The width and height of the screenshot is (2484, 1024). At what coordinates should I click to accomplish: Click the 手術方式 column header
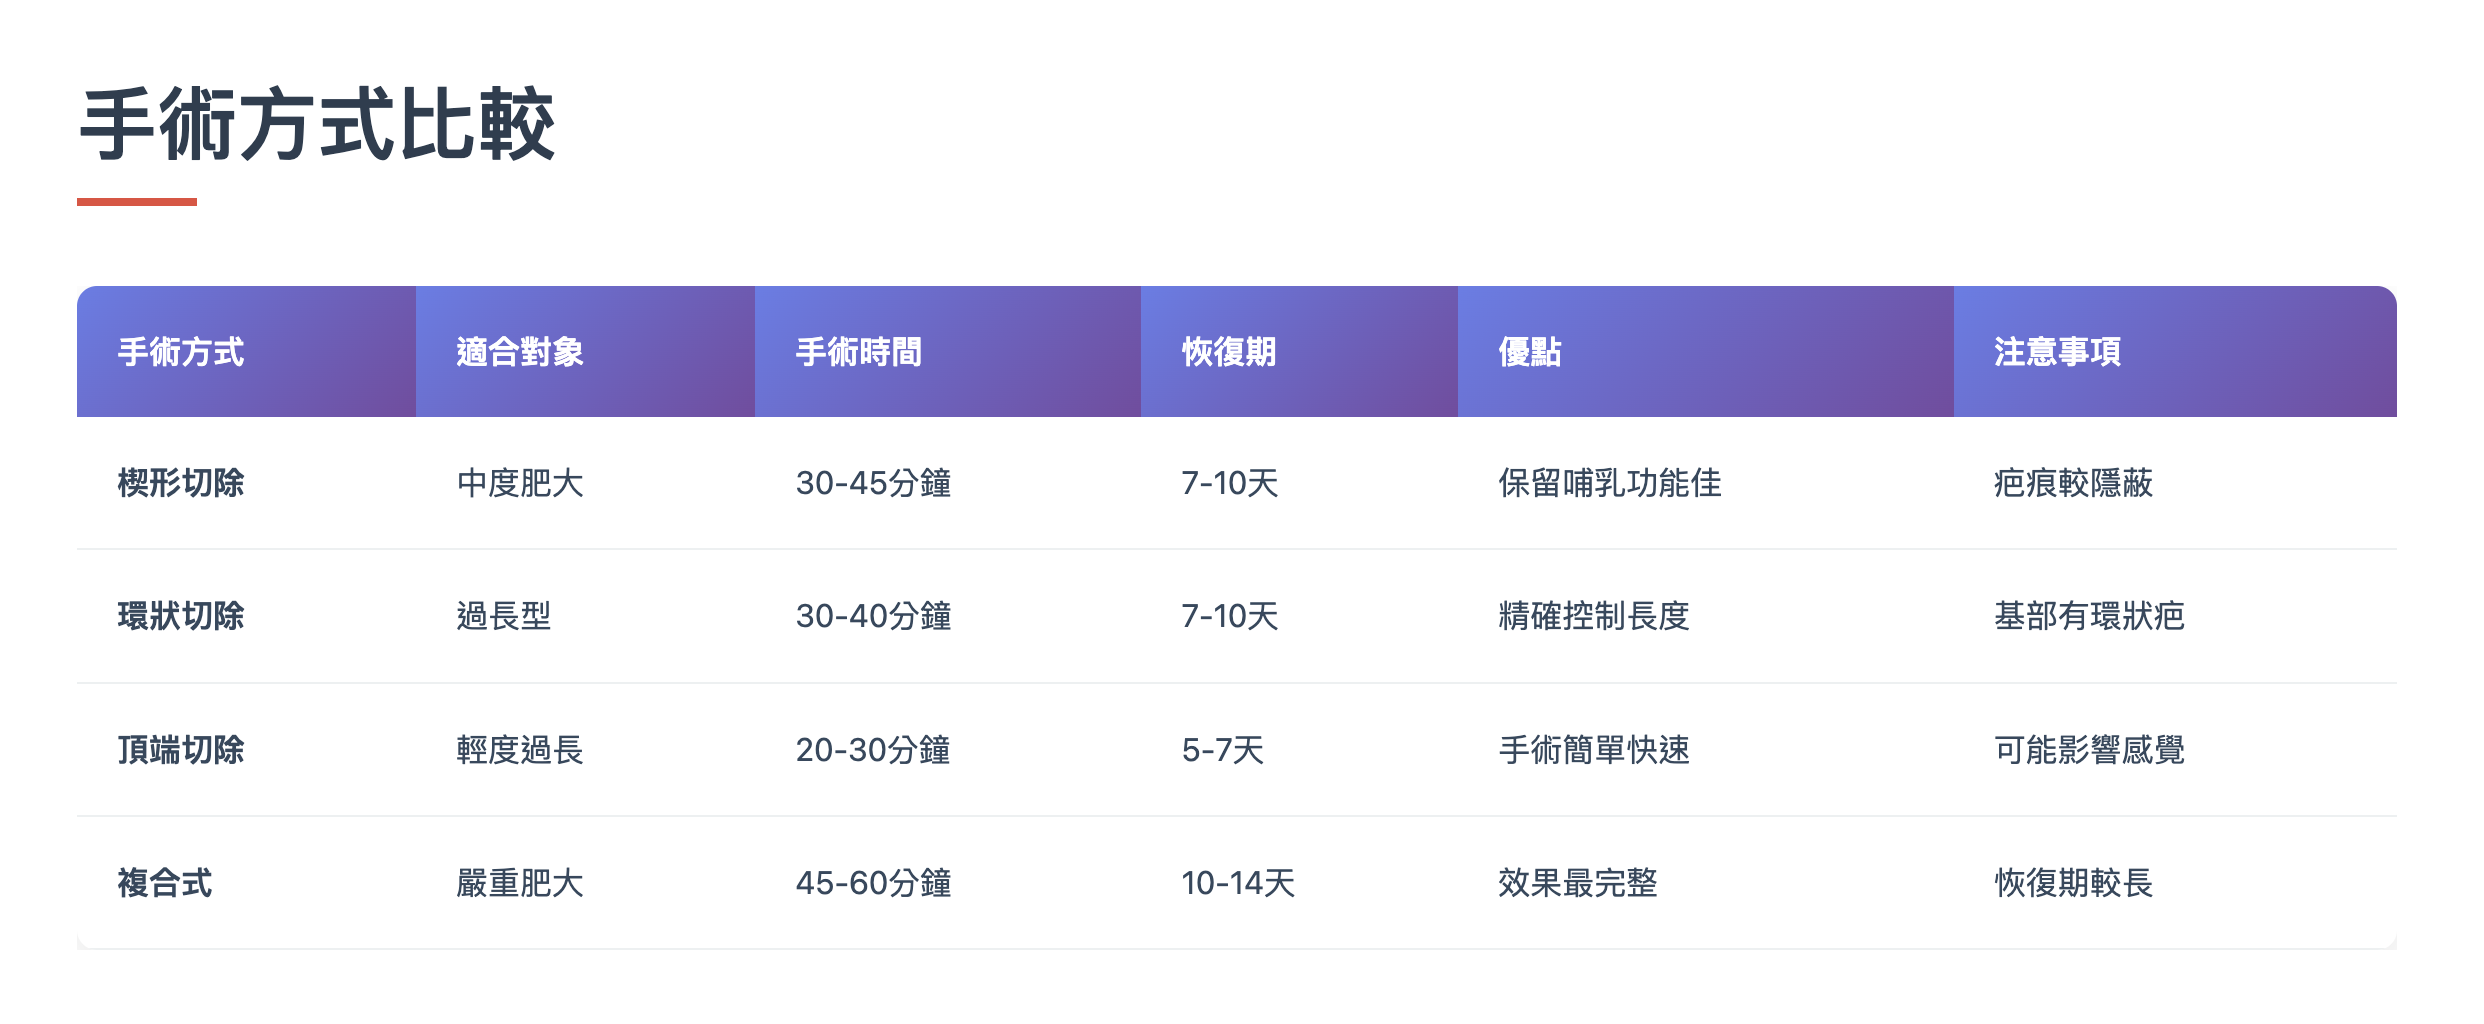[x=181, y=352]
